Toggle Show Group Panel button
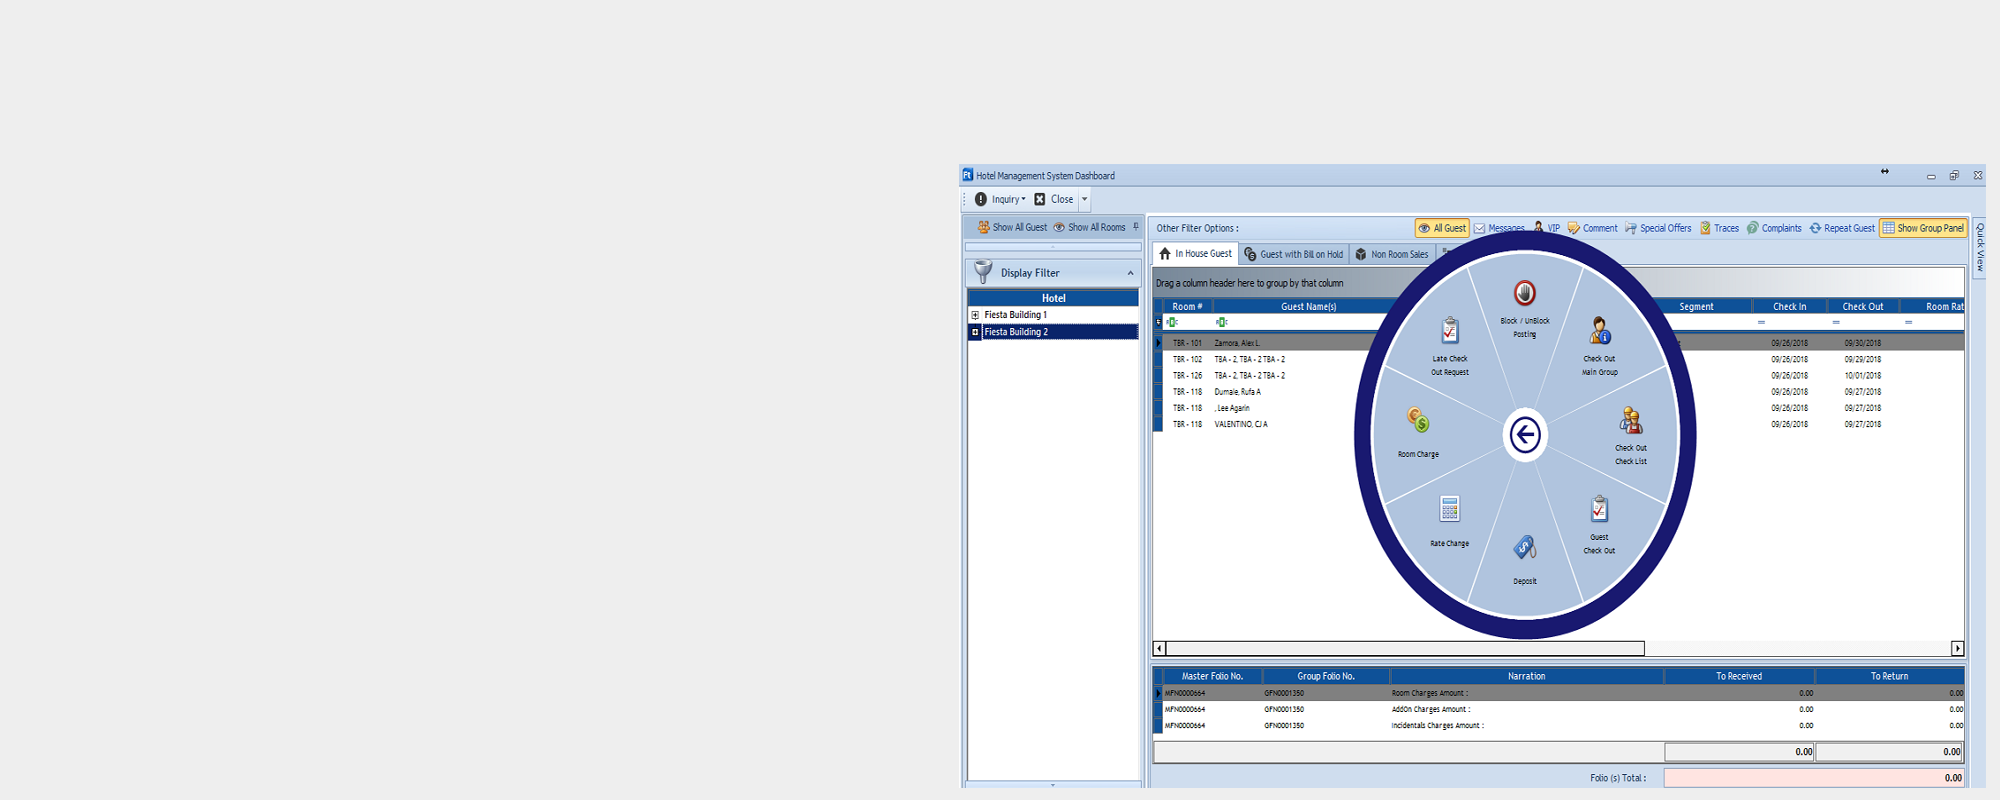This screenshot has width=2000, height=800. [x=1923, y=228]
